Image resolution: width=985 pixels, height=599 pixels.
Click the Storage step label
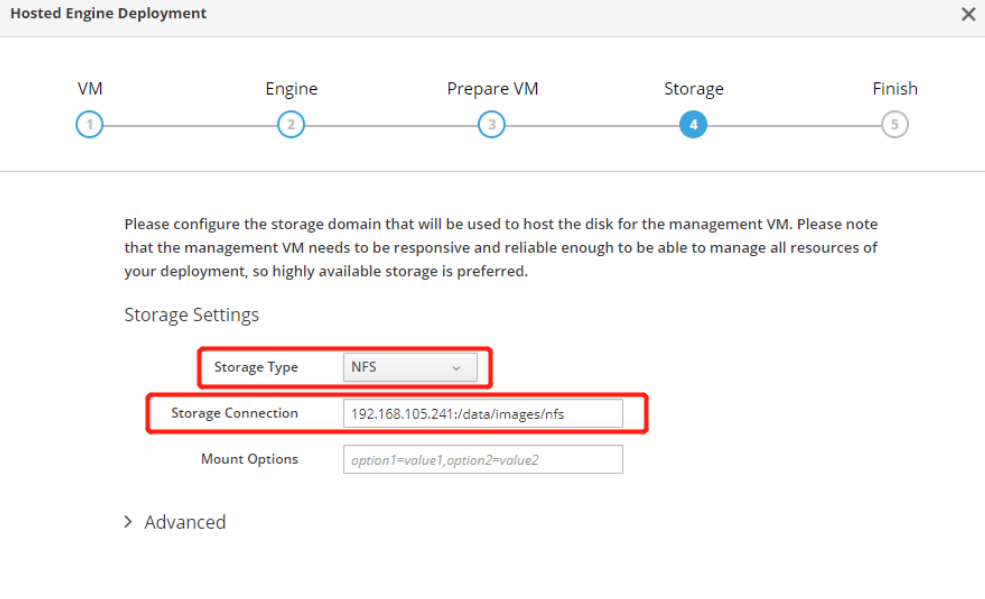(693, 89)
